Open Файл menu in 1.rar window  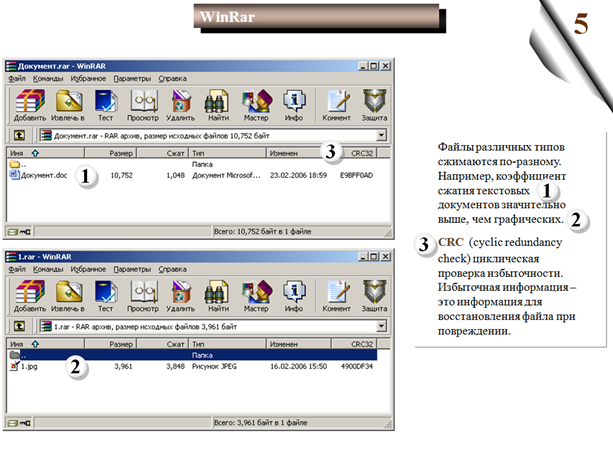(17, 269)
